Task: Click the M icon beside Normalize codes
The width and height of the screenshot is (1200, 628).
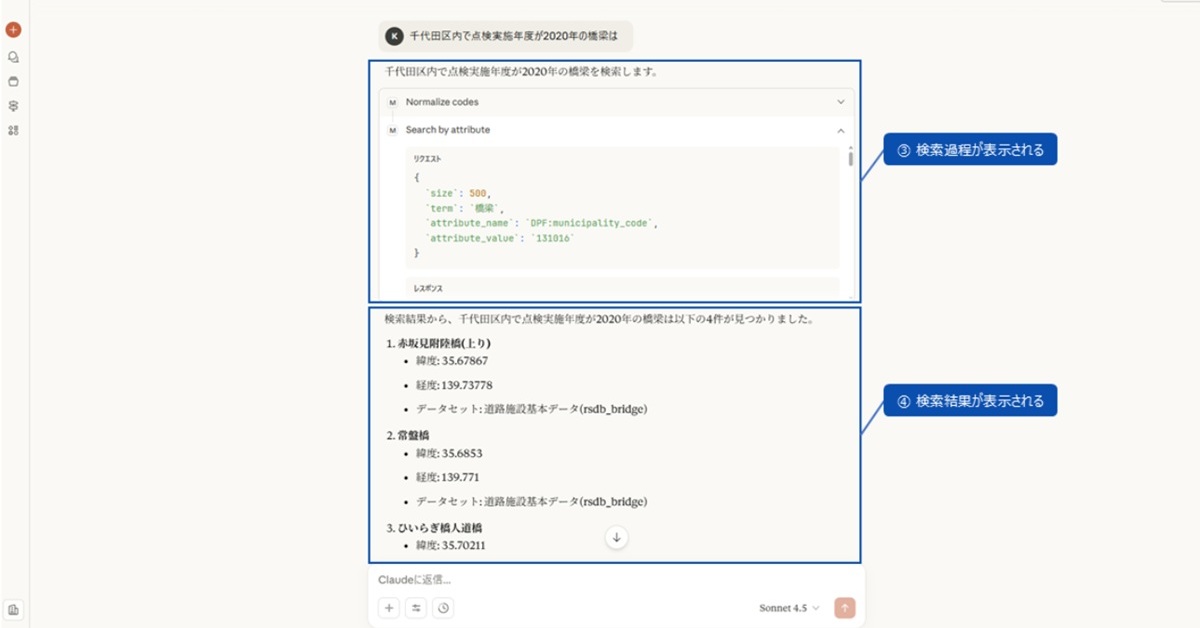Action: click(x=393, y=102)
